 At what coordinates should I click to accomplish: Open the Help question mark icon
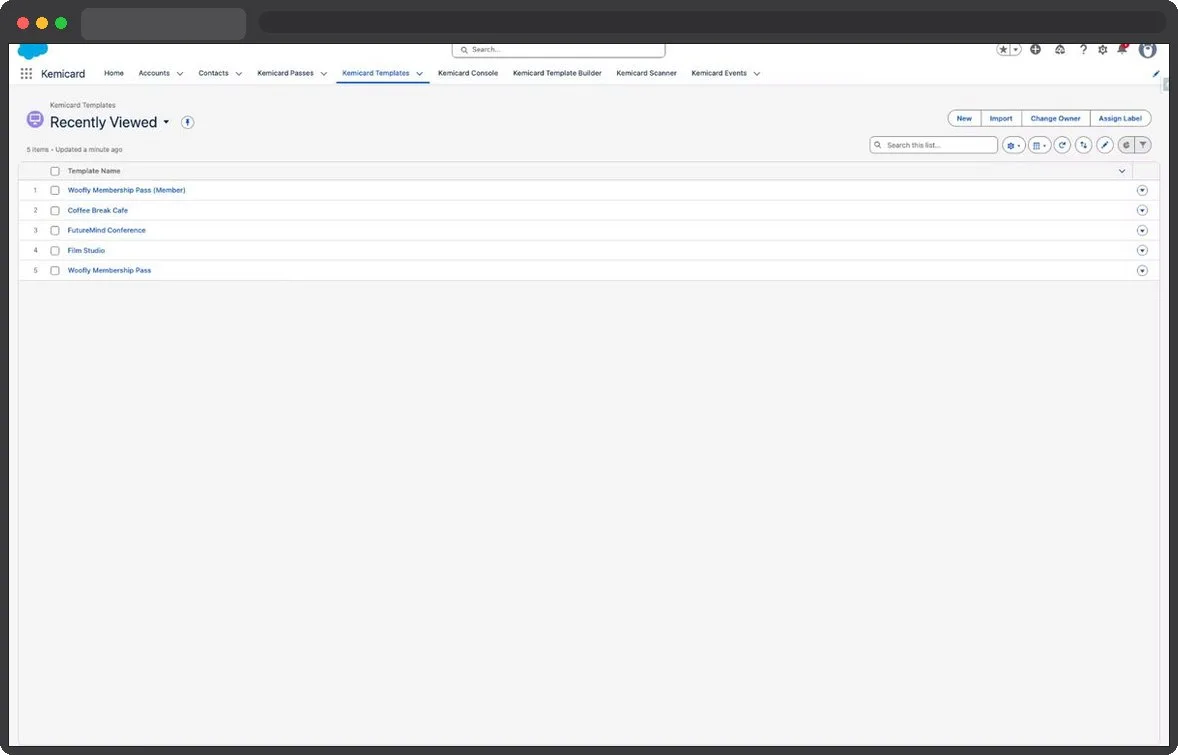pos(1083,50)
